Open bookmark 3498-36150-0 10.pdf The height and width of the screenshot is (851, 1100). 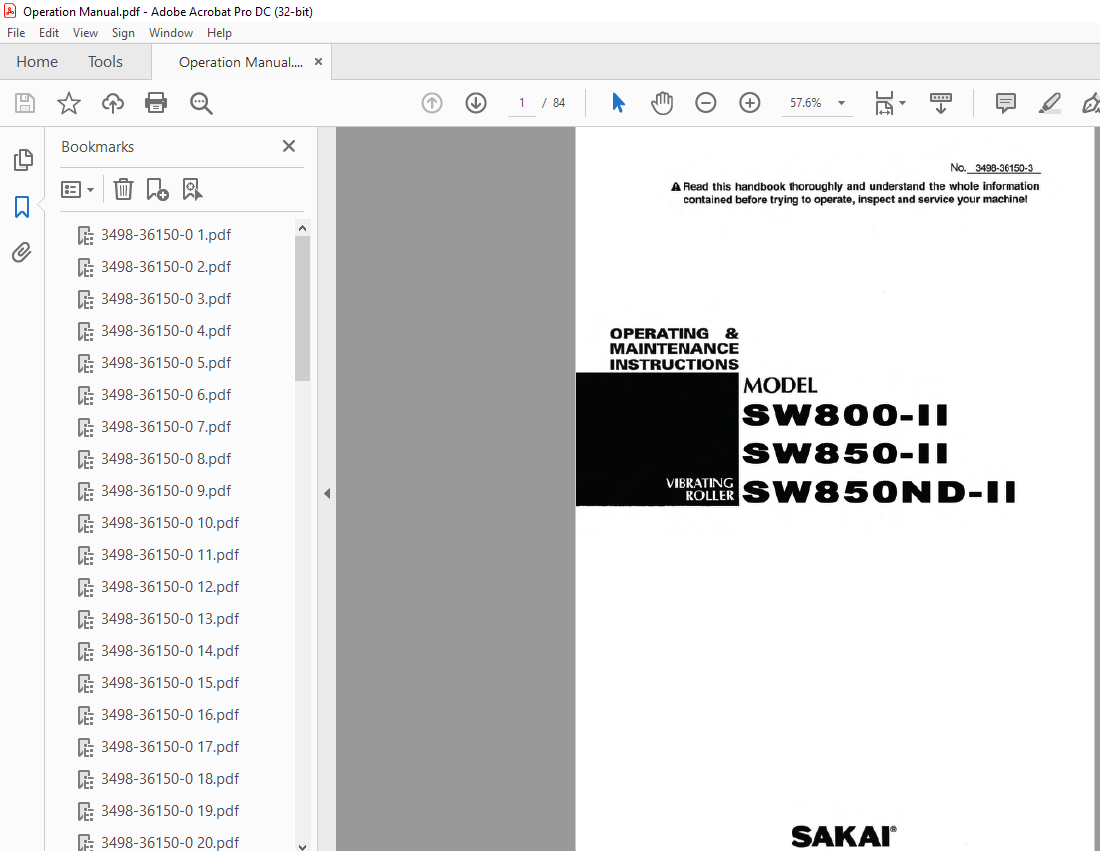170,523
